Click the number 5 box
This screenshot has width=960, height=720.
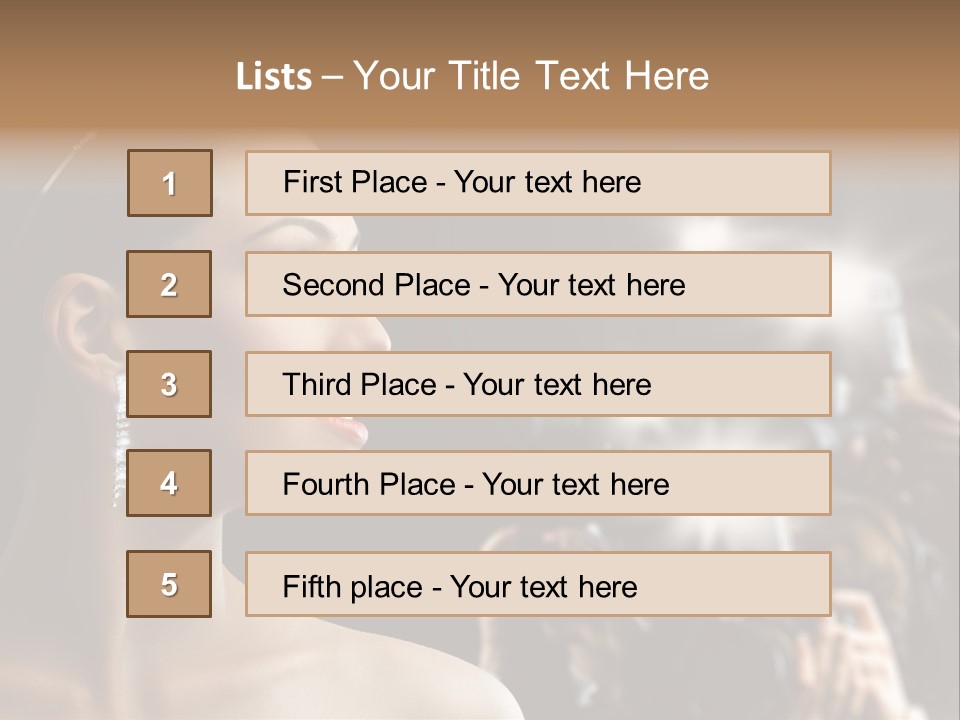(x=169, y=584)
